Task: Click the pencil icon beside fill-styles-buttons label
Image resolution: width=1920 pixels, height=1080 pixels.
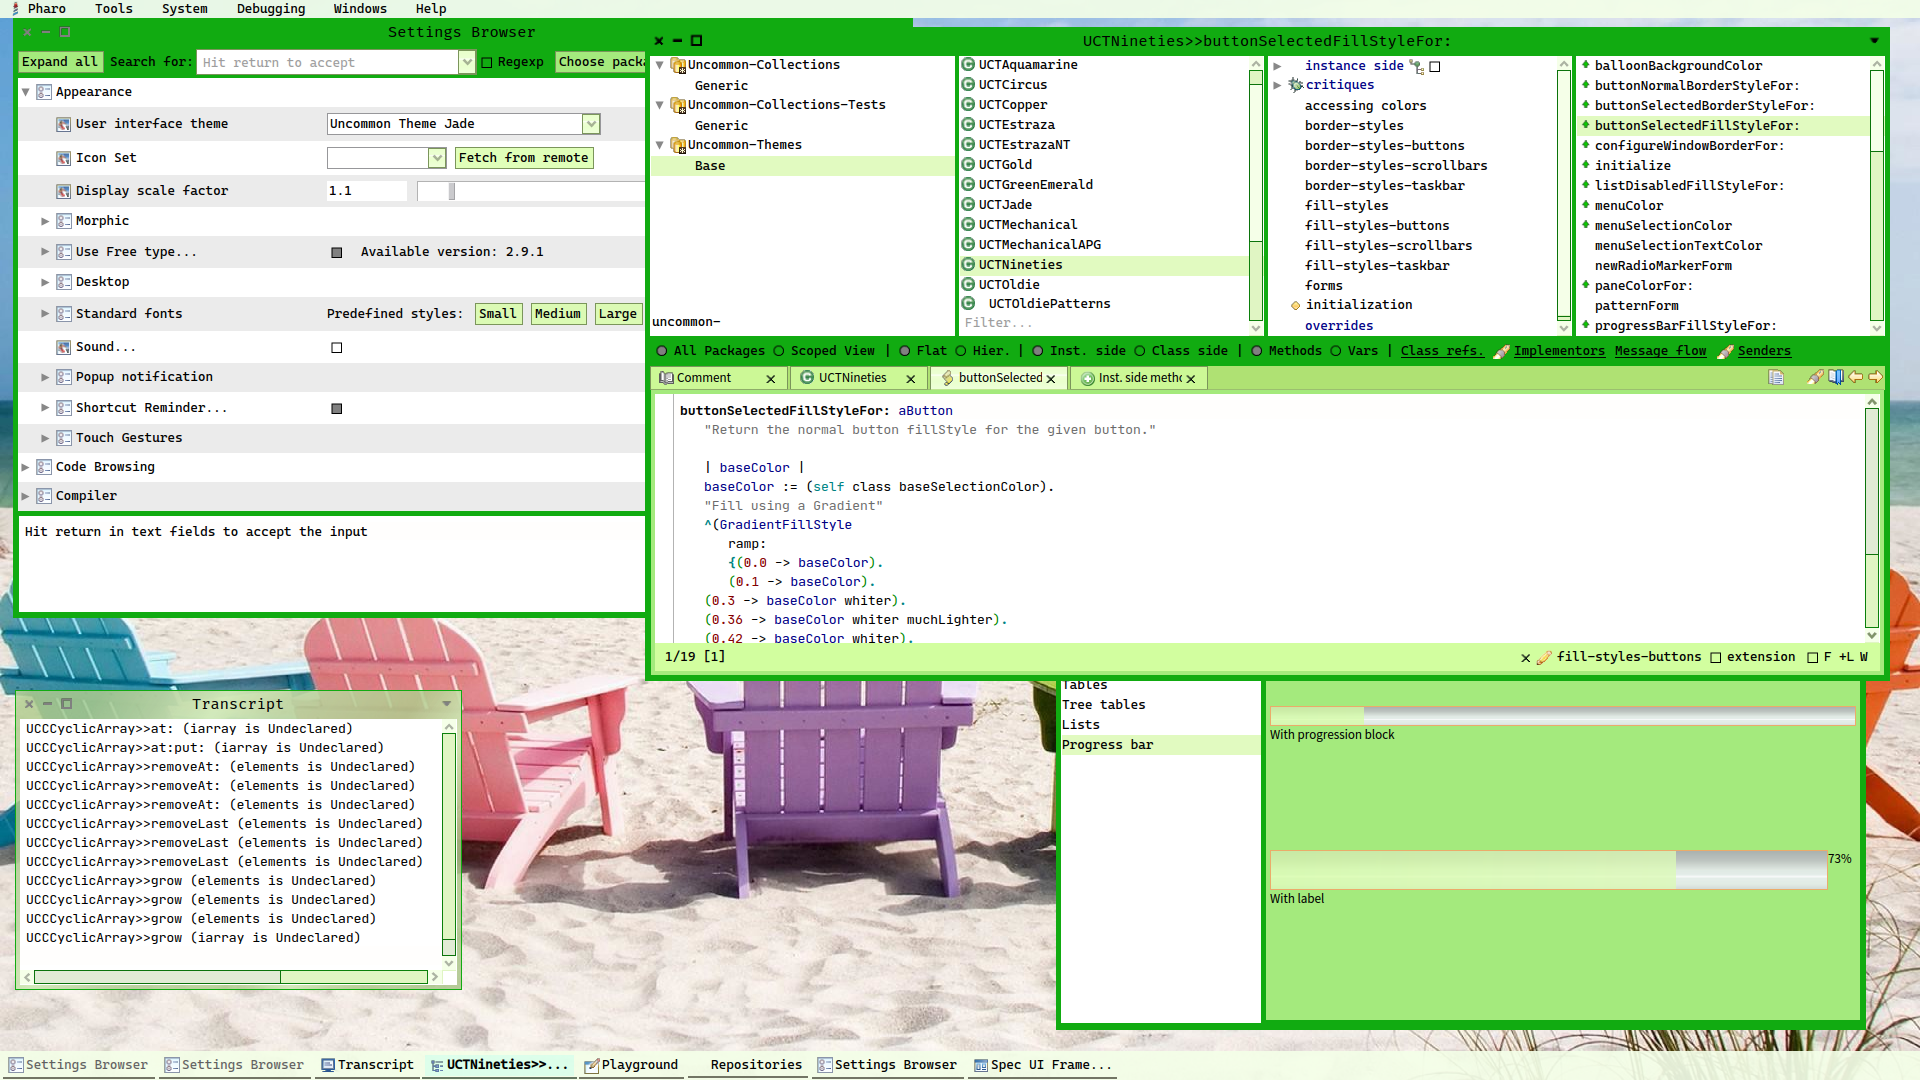Action: (x=1544, y=657)
